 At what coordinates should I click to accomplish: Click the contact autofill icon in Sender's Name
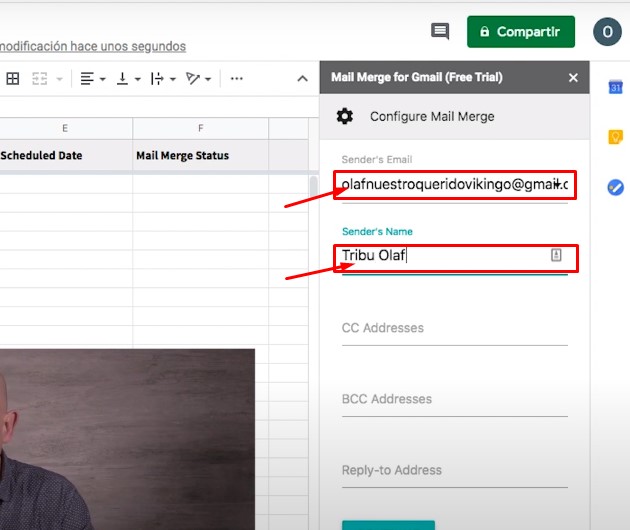[x=556, y=255]
